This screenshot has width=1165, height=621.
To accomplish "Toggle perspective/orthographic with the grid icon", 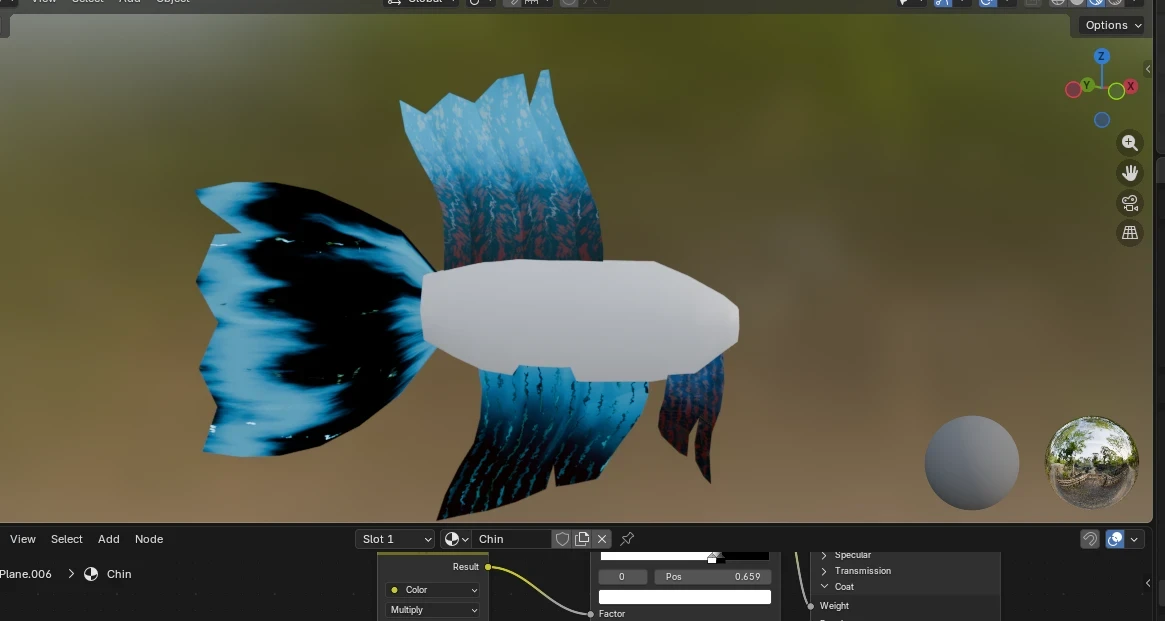I will pos(1129,233).
